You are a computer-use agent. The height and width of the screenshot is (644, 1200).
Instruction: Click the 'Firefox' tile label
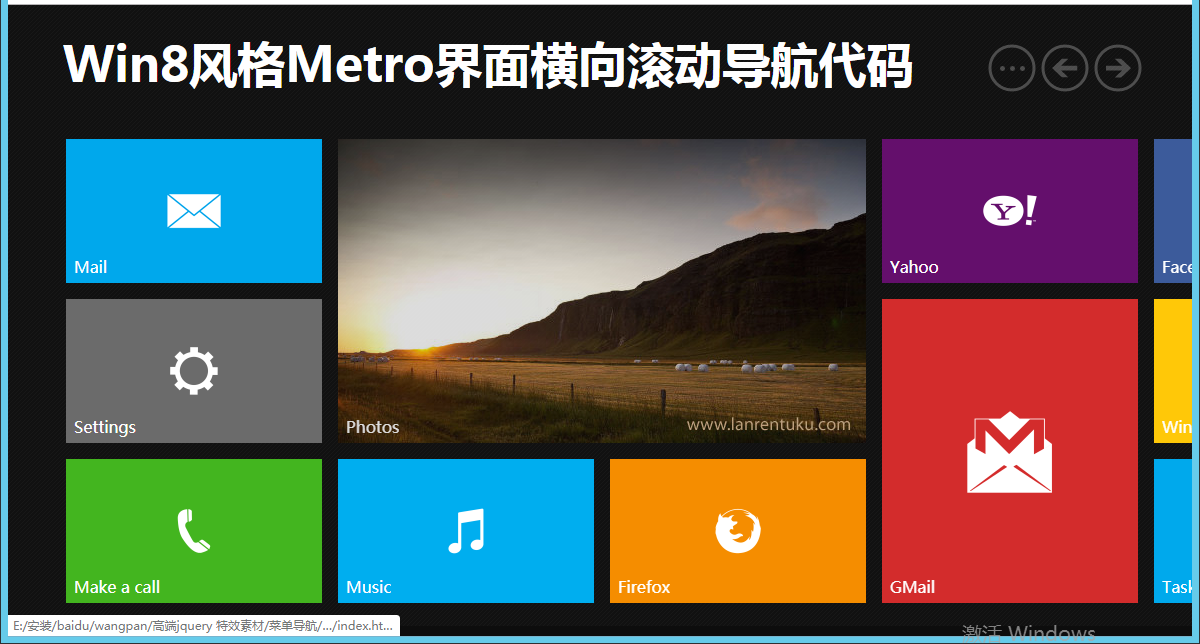pyautogui.click(x=644, y=587)
